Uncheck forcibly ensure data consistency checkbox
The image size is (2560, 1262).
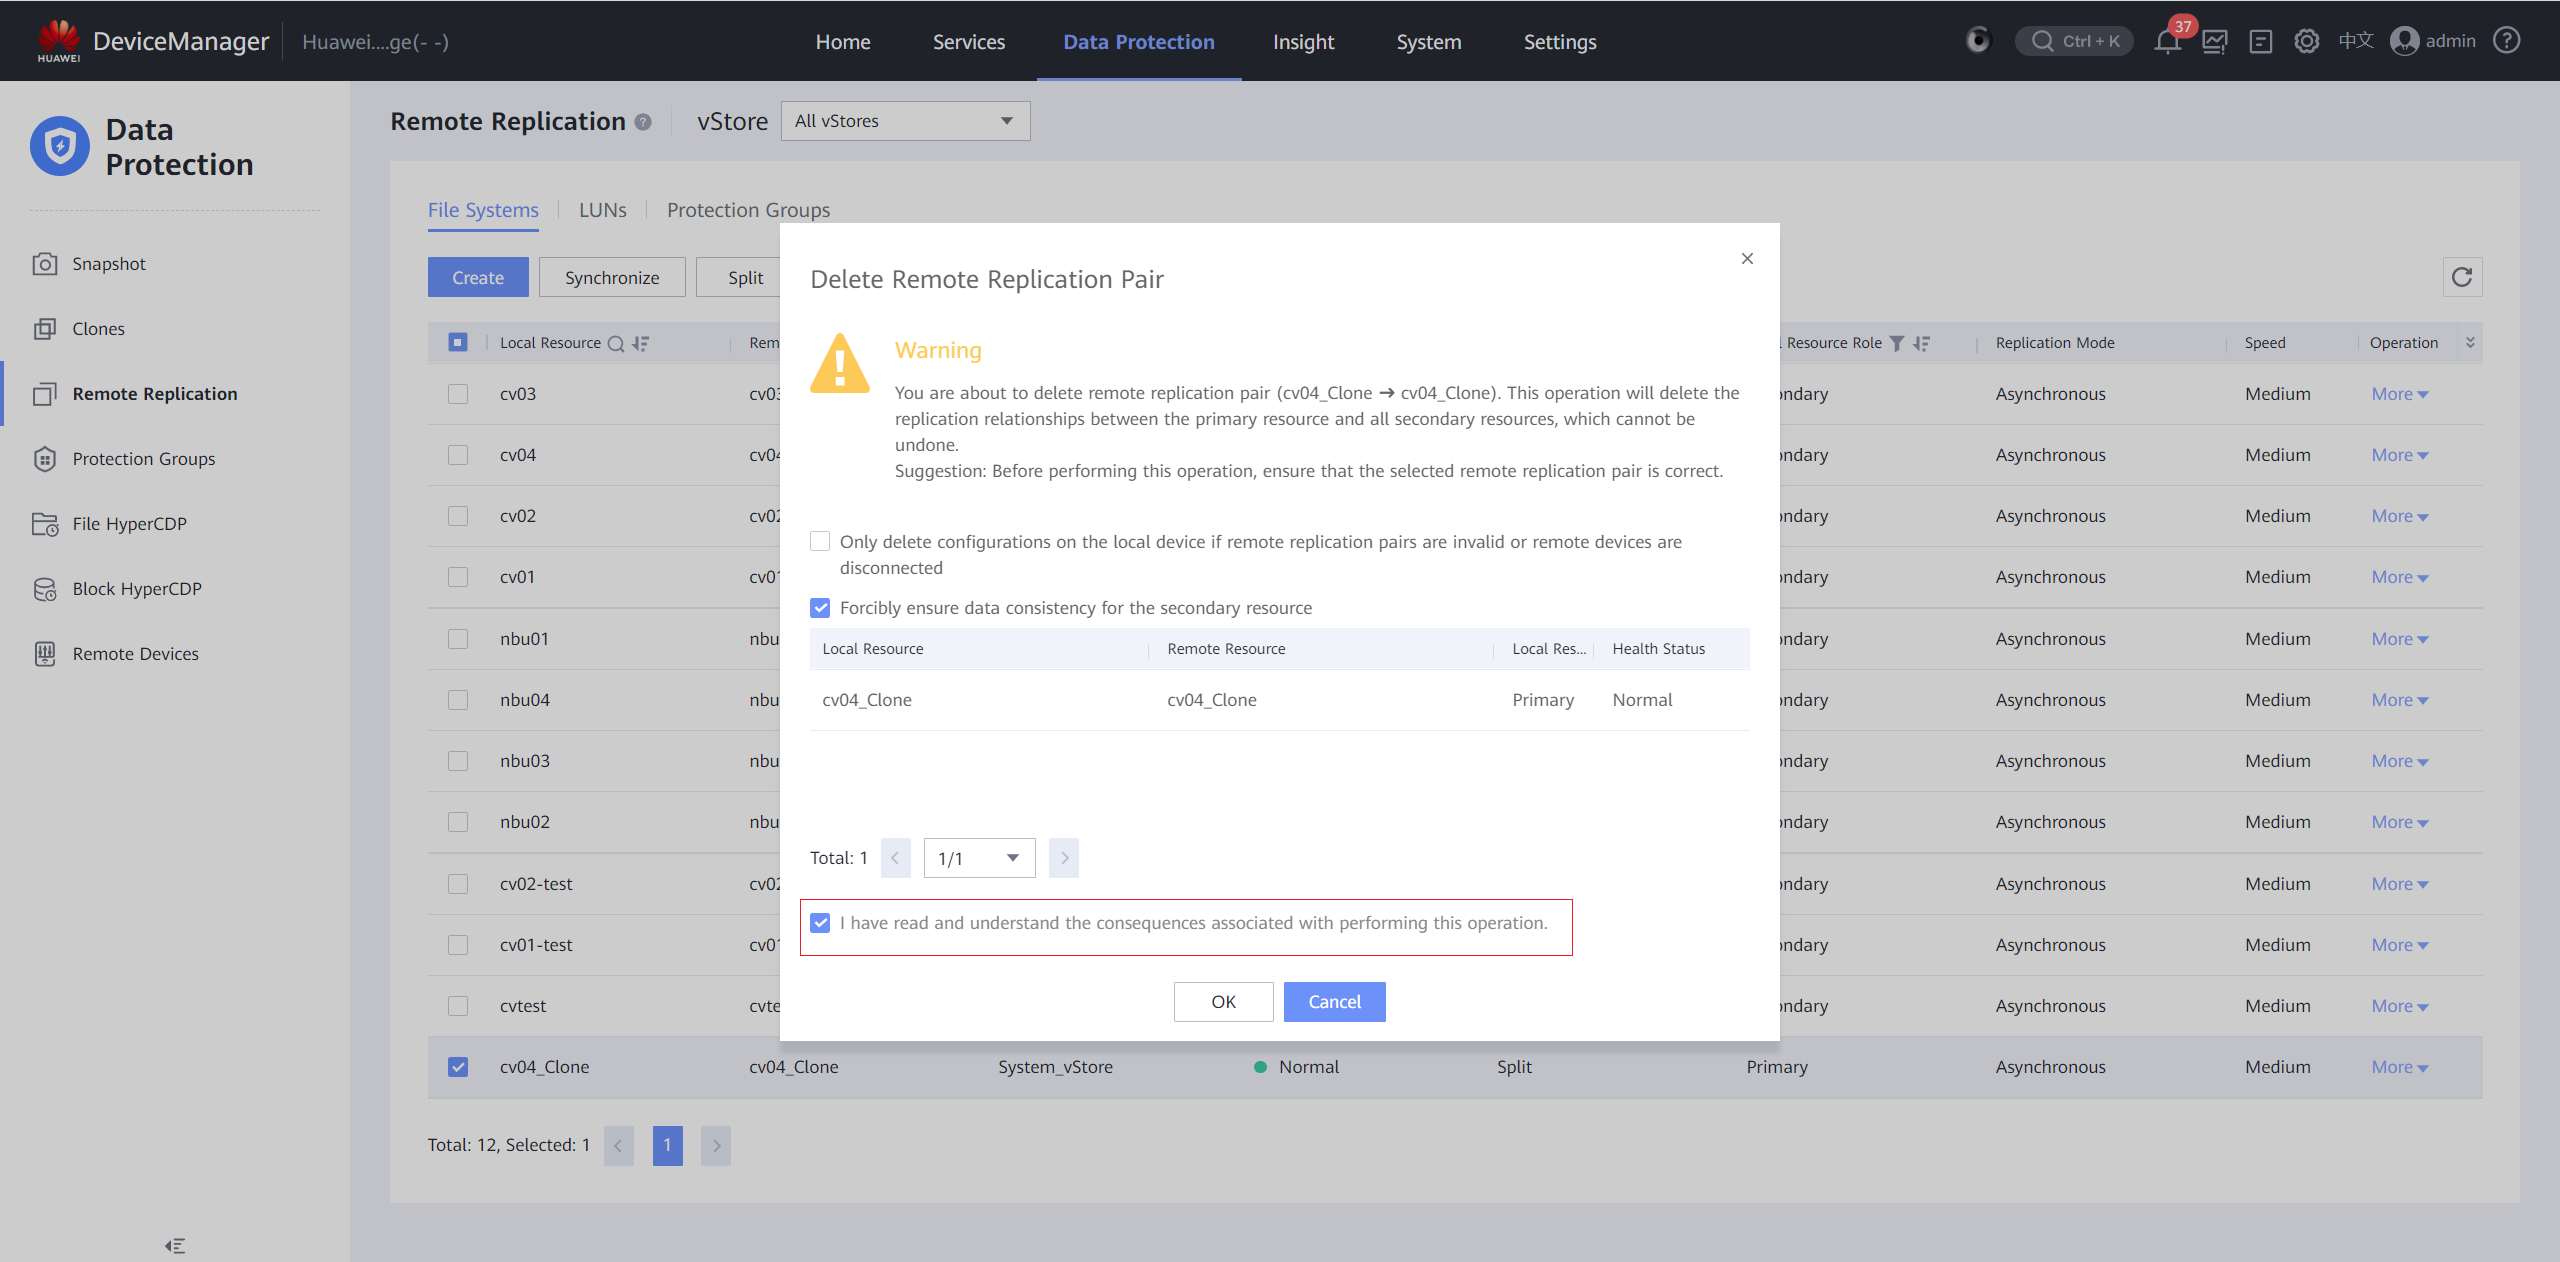[820, 608]
